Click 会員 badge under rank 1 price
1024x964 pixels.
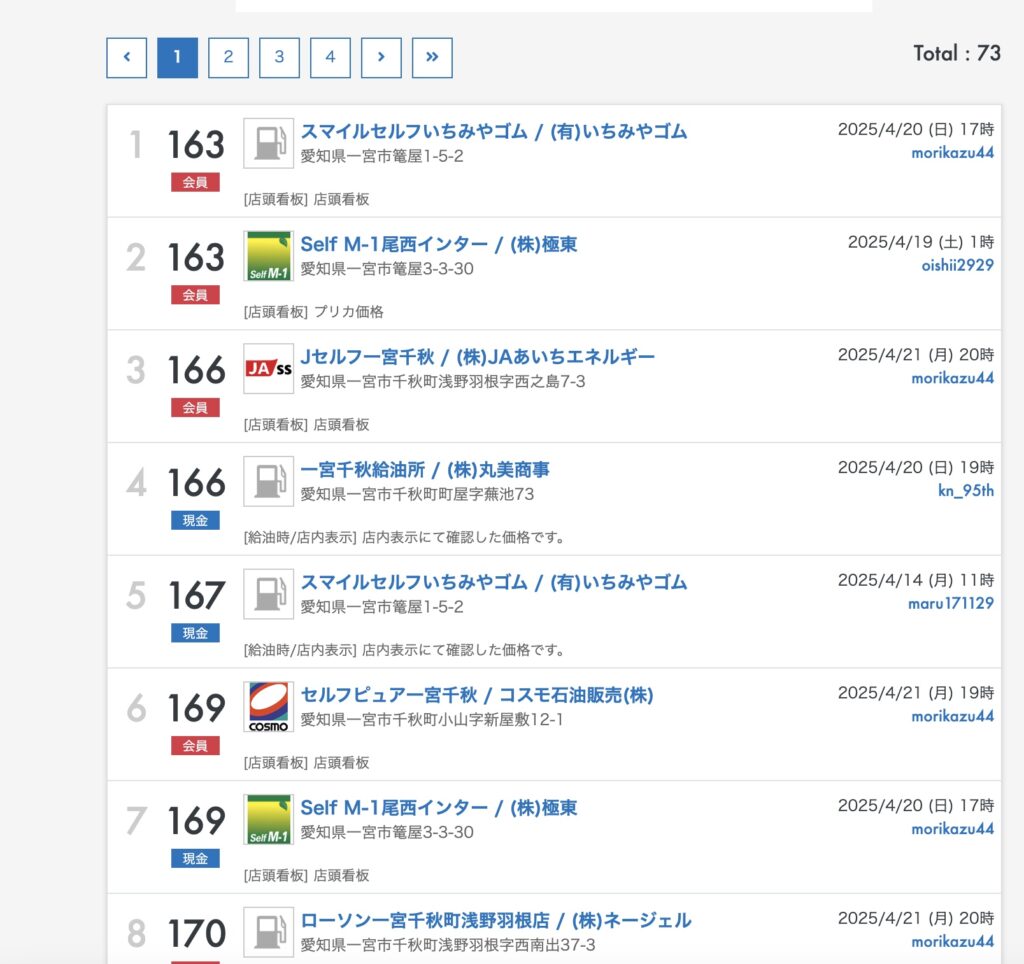pos(195,182)
